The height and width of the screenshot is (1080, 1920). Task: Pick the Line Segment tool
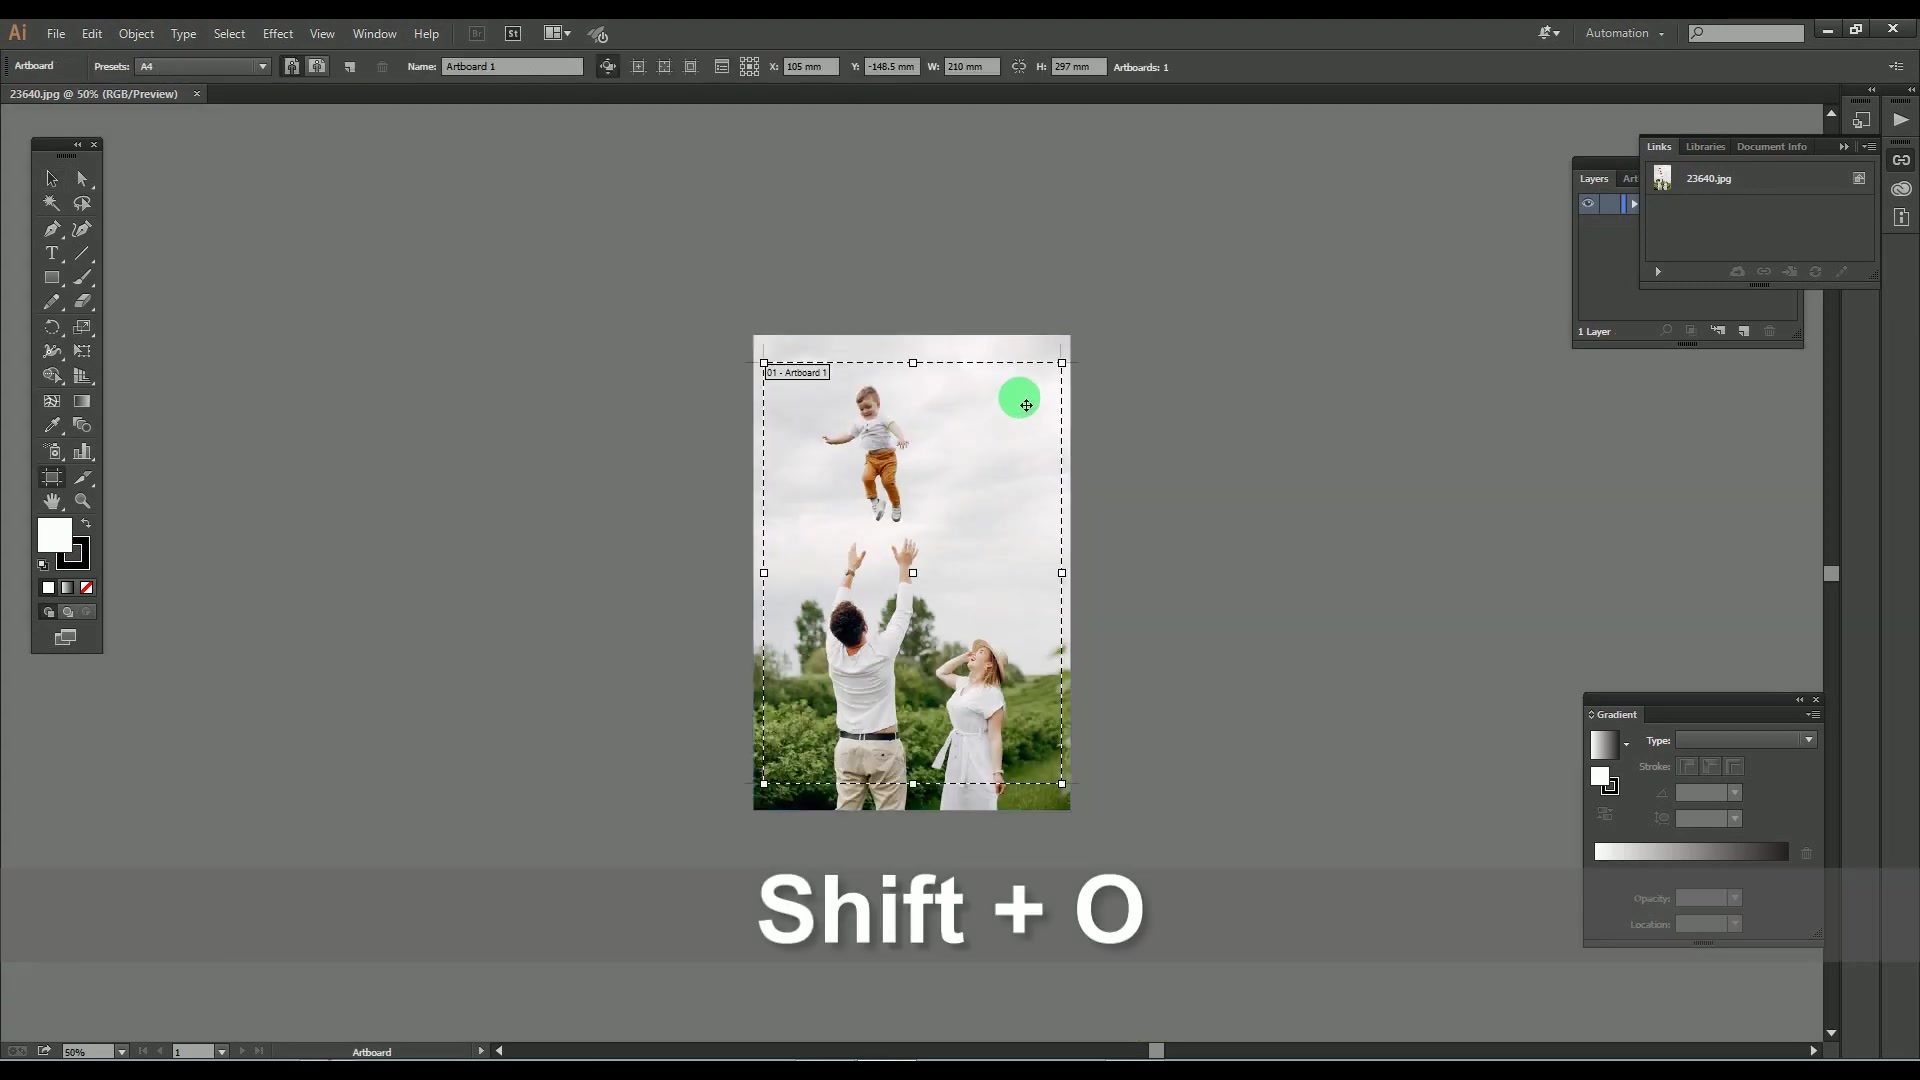[x=82, y=253]
